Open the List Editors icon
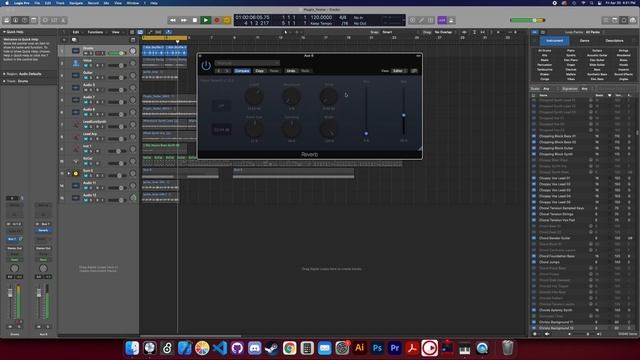 click(x=606, y=20)
